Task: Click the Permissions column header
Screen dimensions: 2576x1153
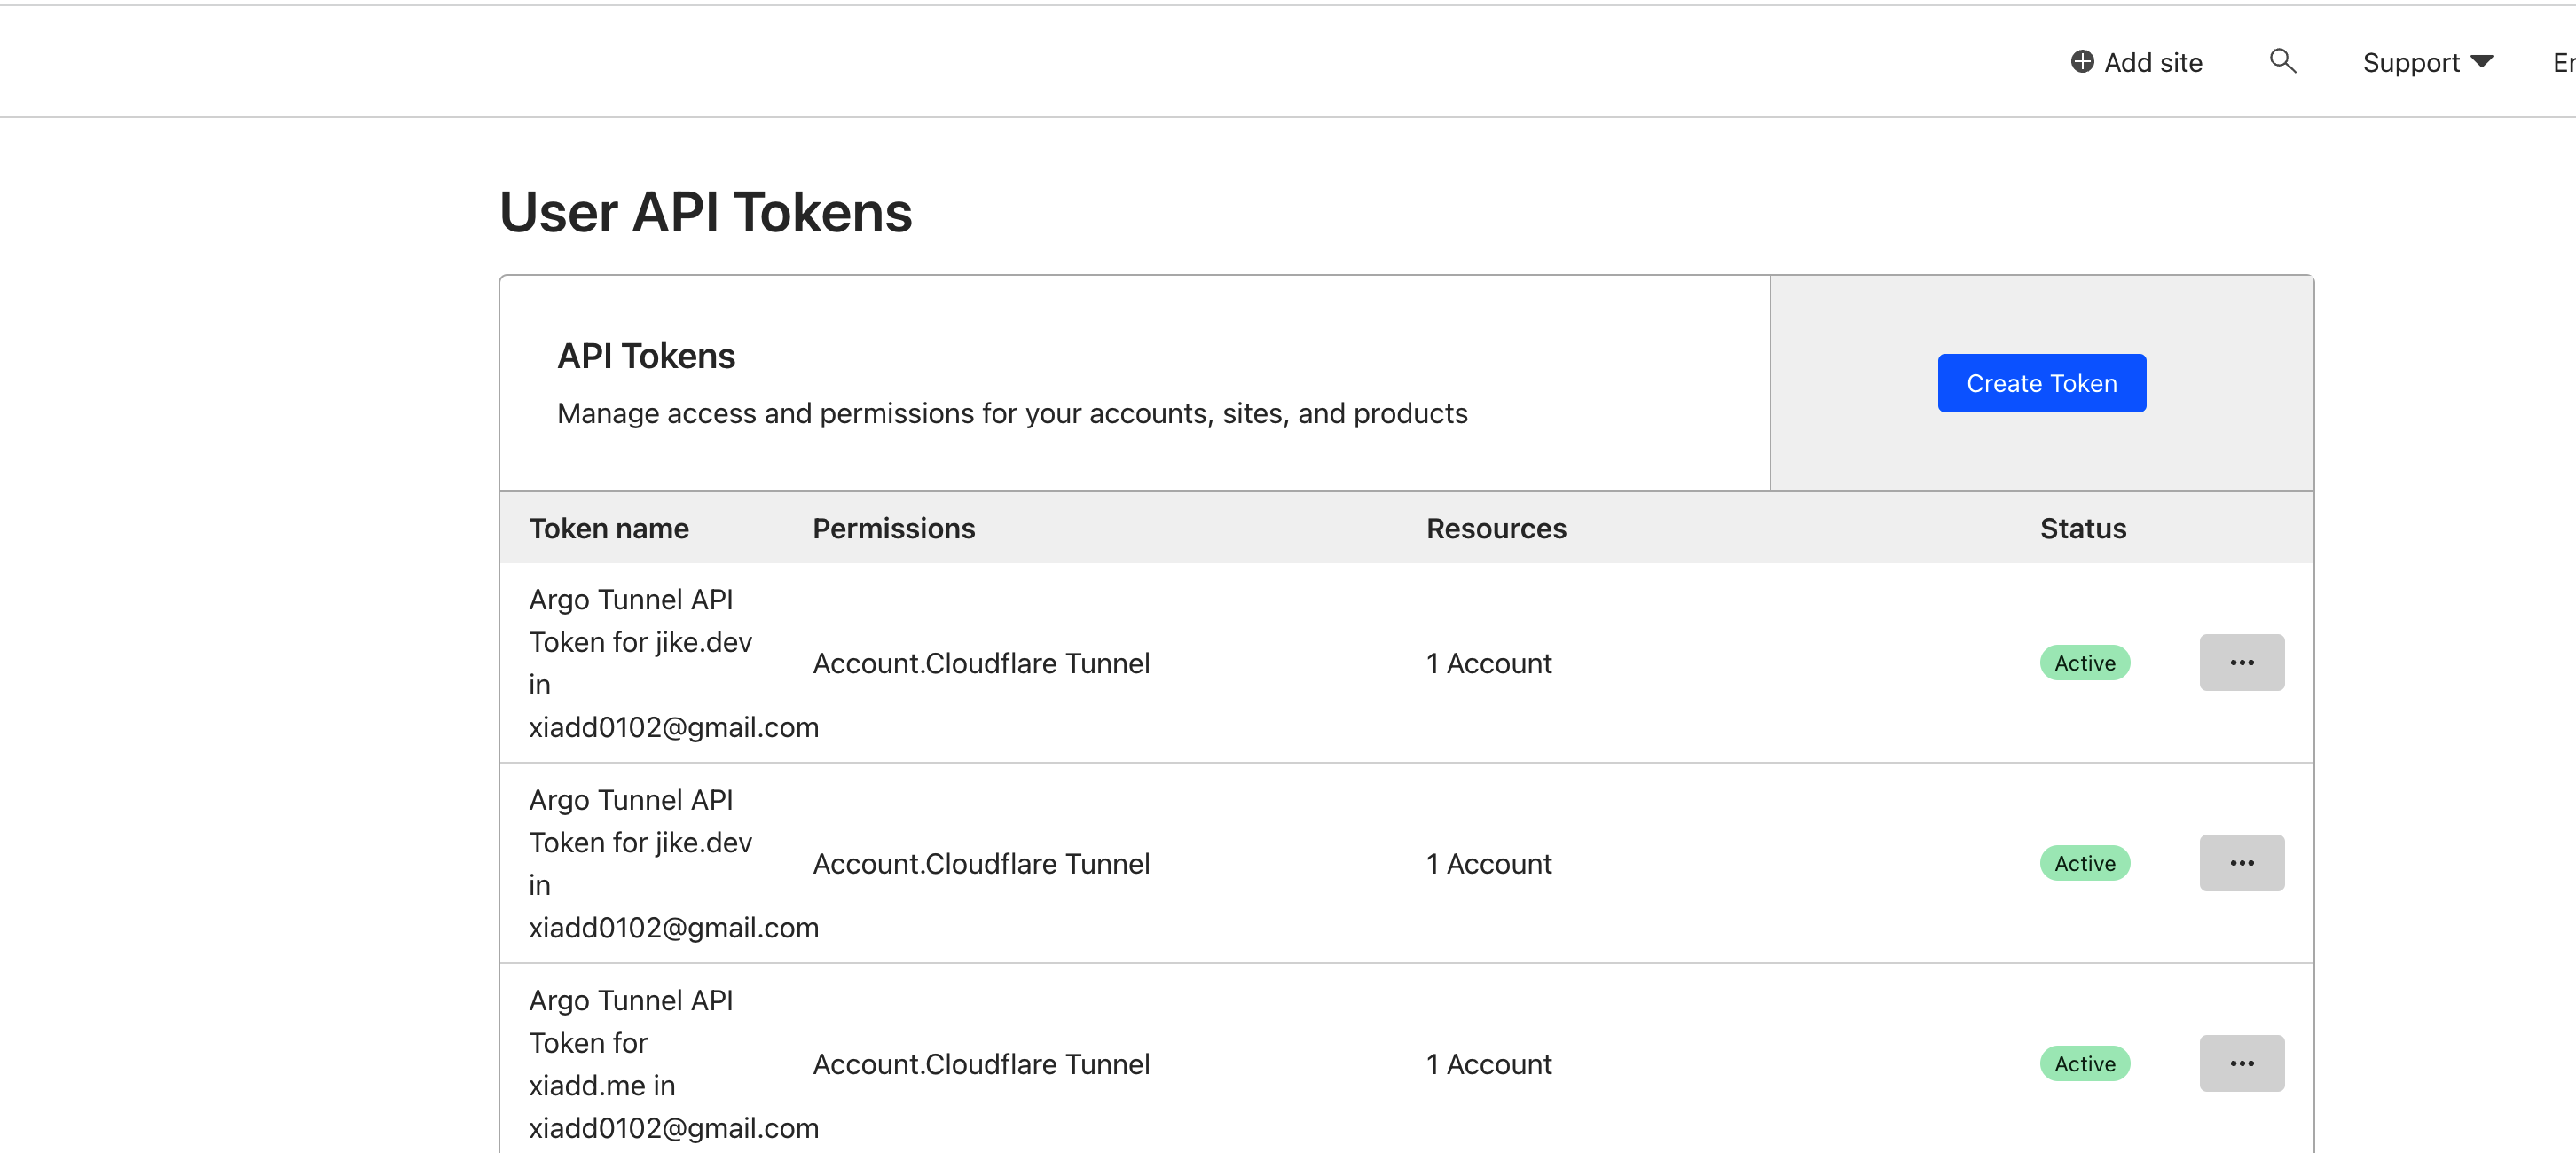Action: (x=893, y=528)
